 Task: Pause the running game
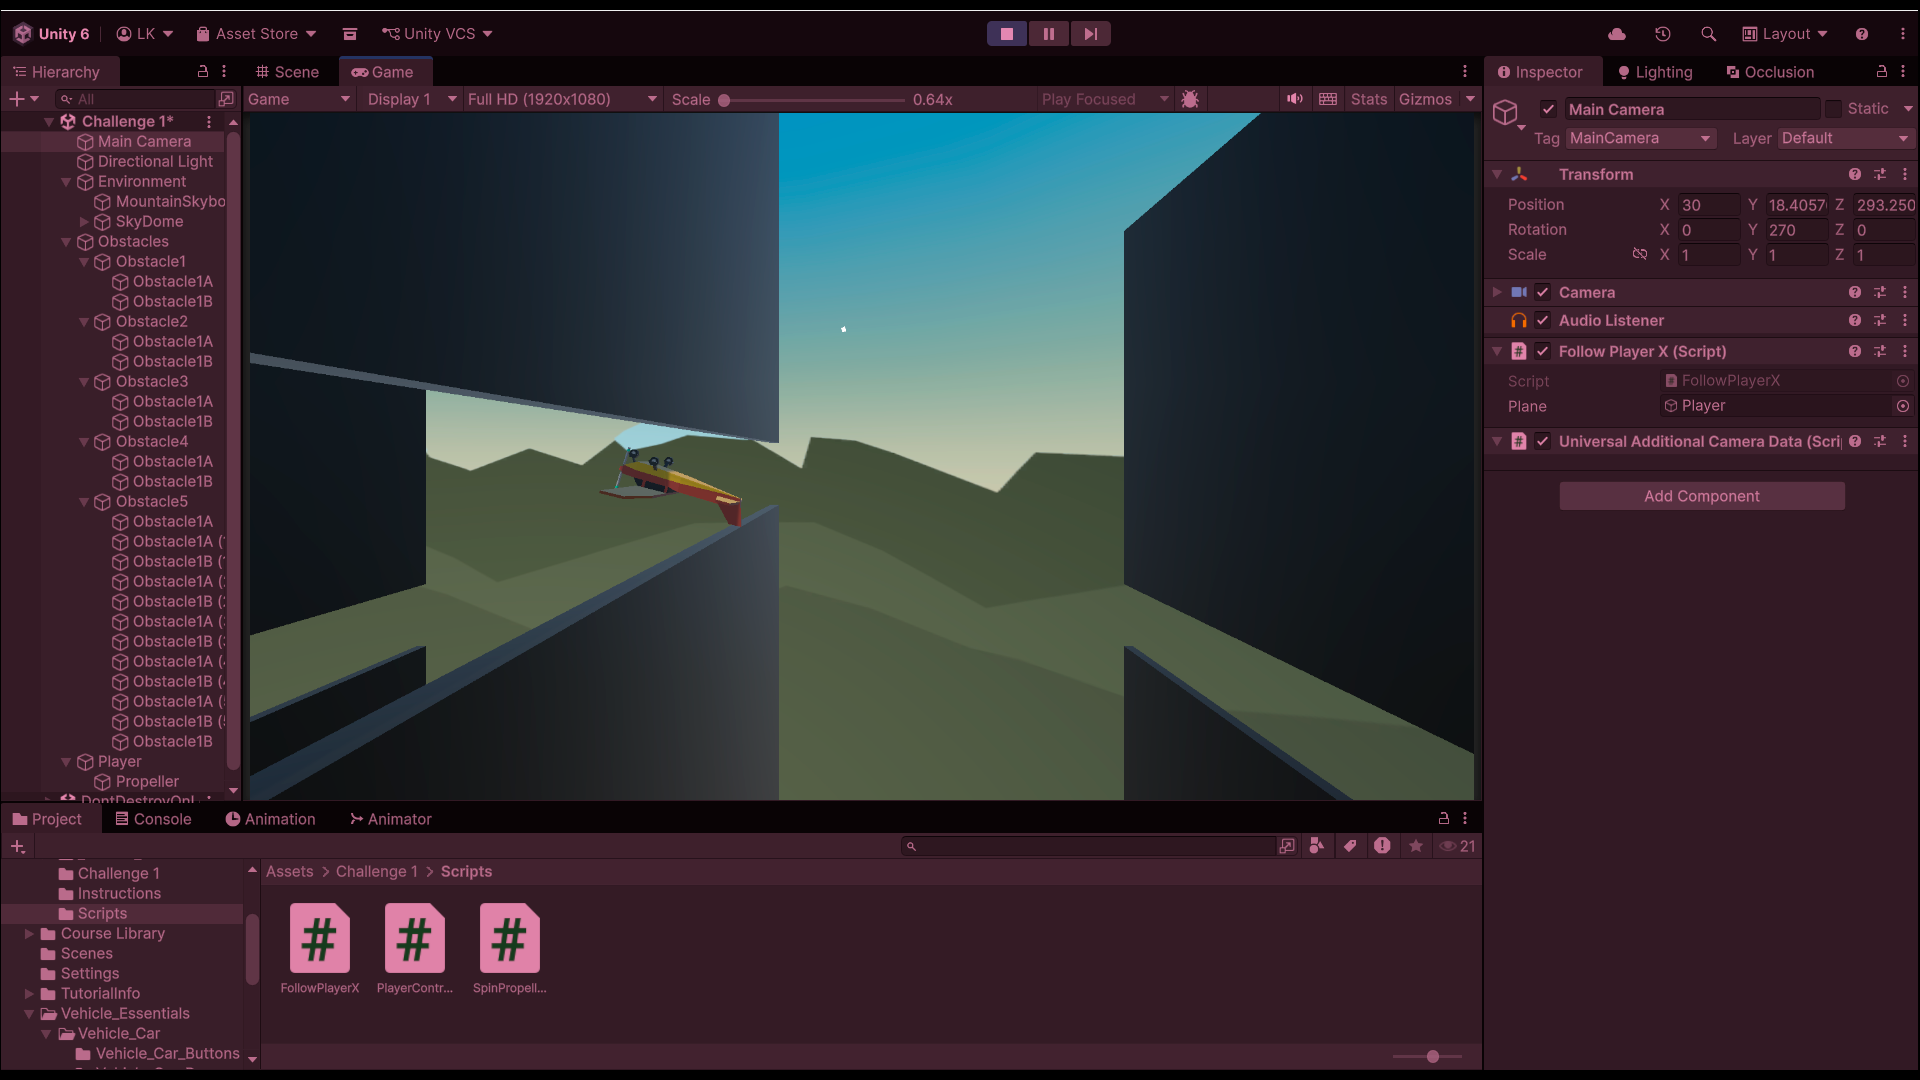1048,34
